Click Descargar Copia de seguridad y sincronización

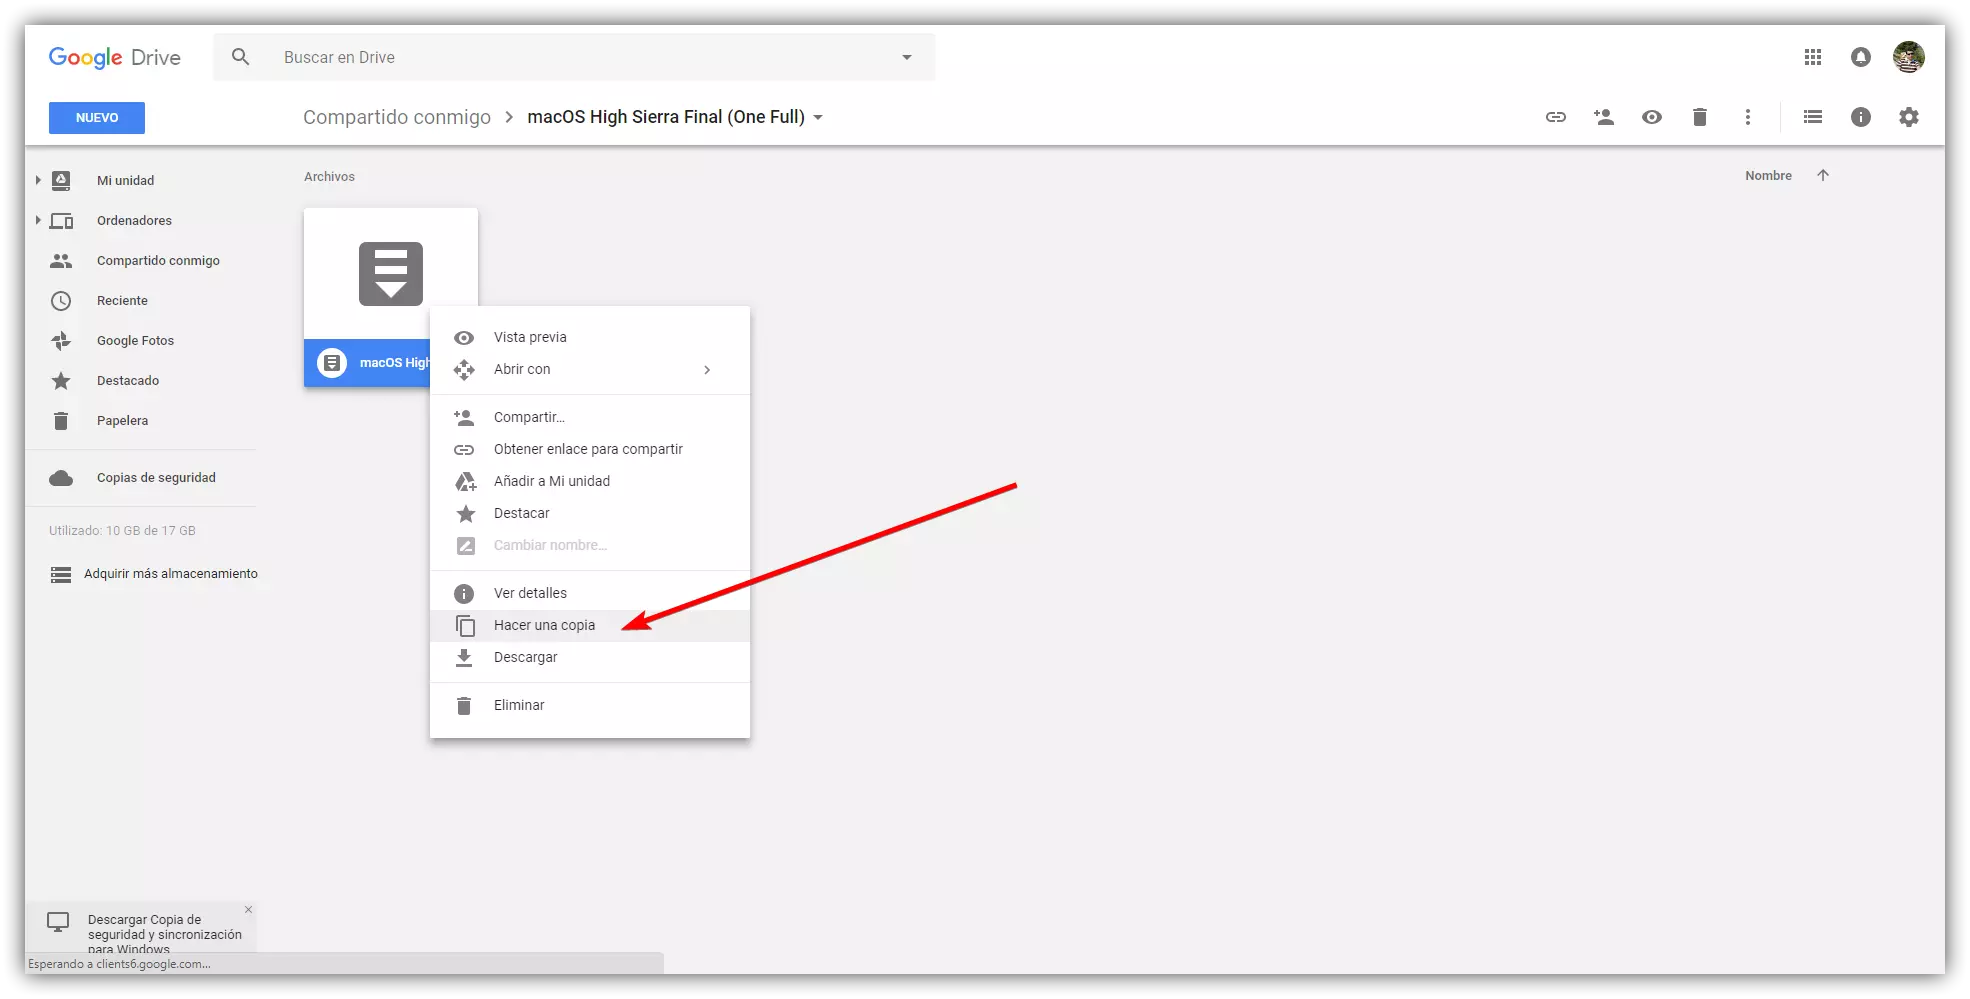tap(165, 934)
